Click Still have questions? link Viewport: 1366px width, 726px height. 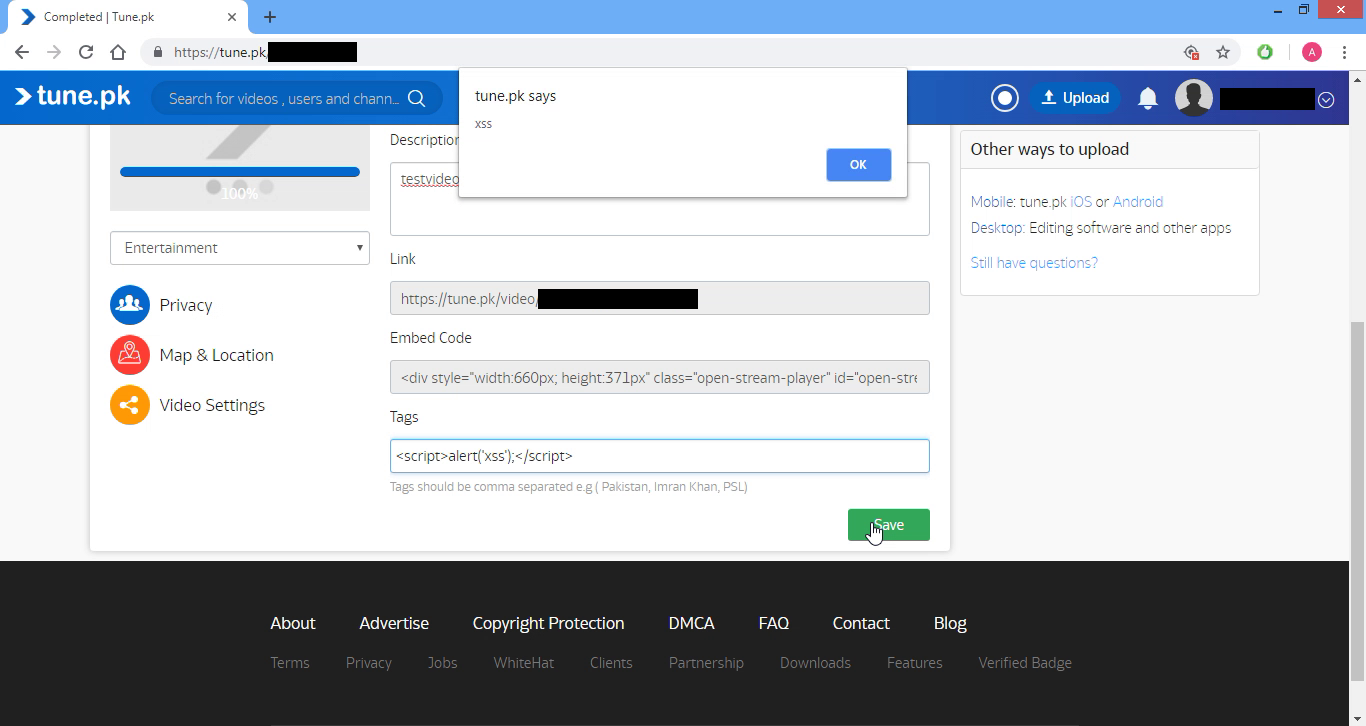point(1034,262)
